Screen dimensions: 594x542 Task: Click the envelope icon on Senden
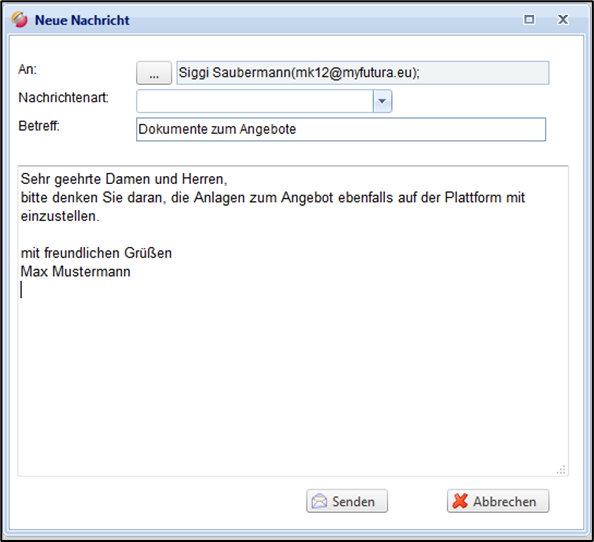pos(319,501)
